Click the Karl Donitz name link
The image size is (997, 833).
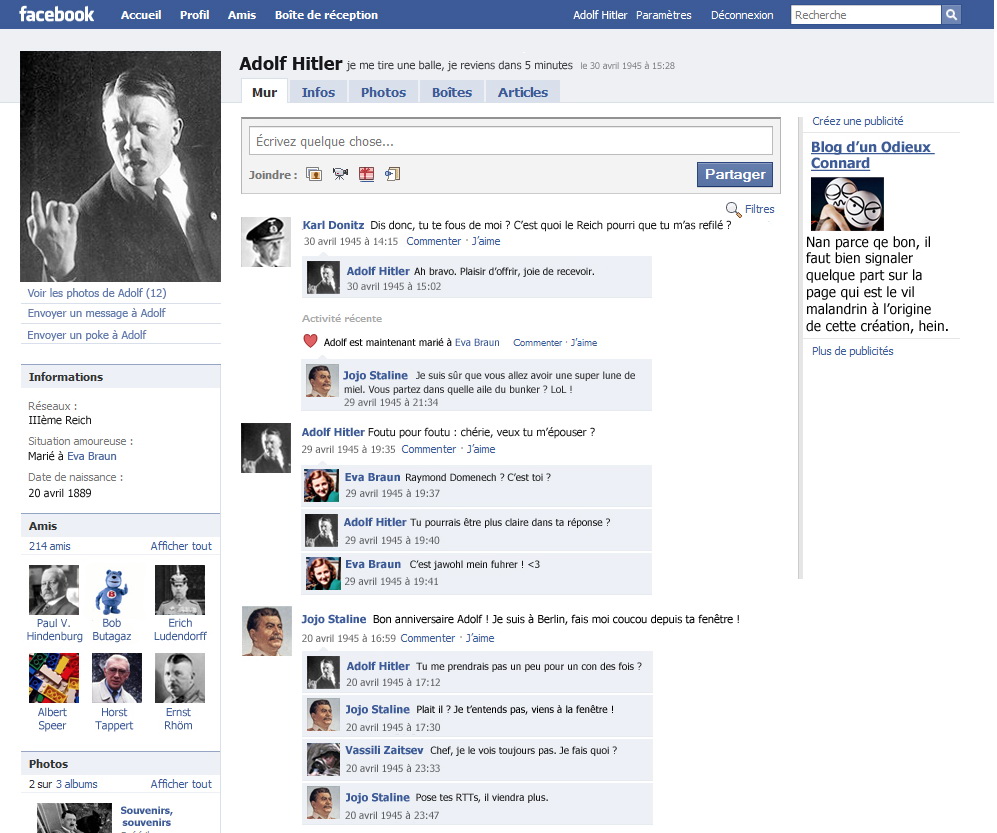(x=333, y=225)
